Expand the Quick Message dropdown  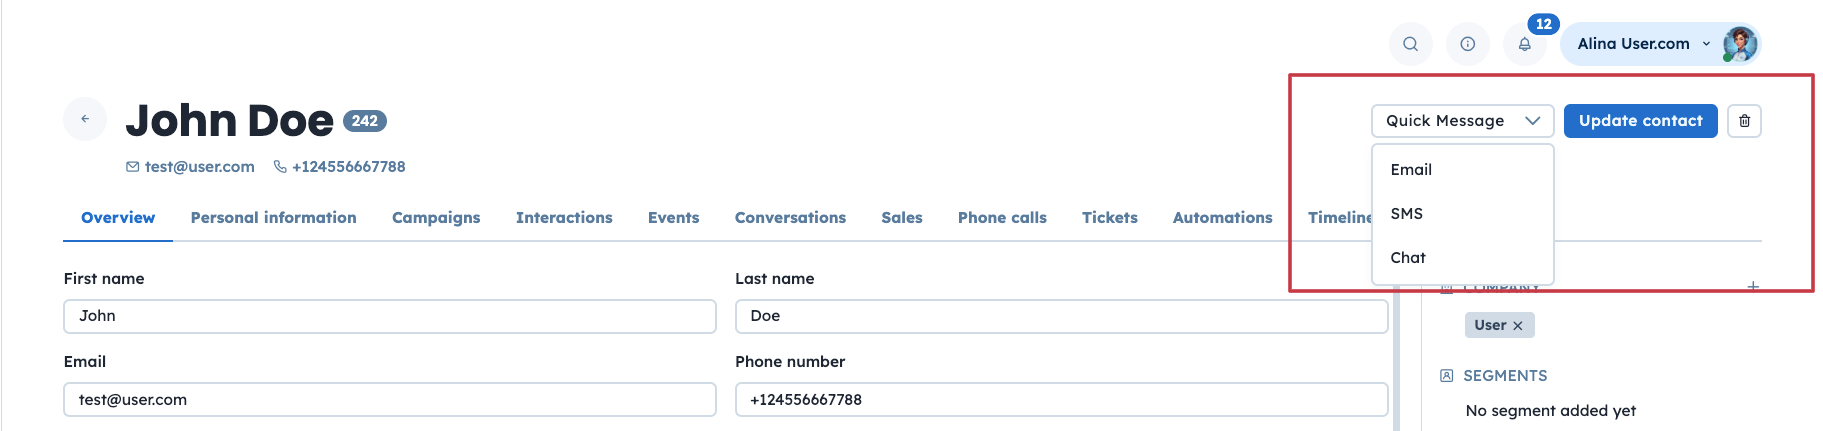[x=1462, y=121]
